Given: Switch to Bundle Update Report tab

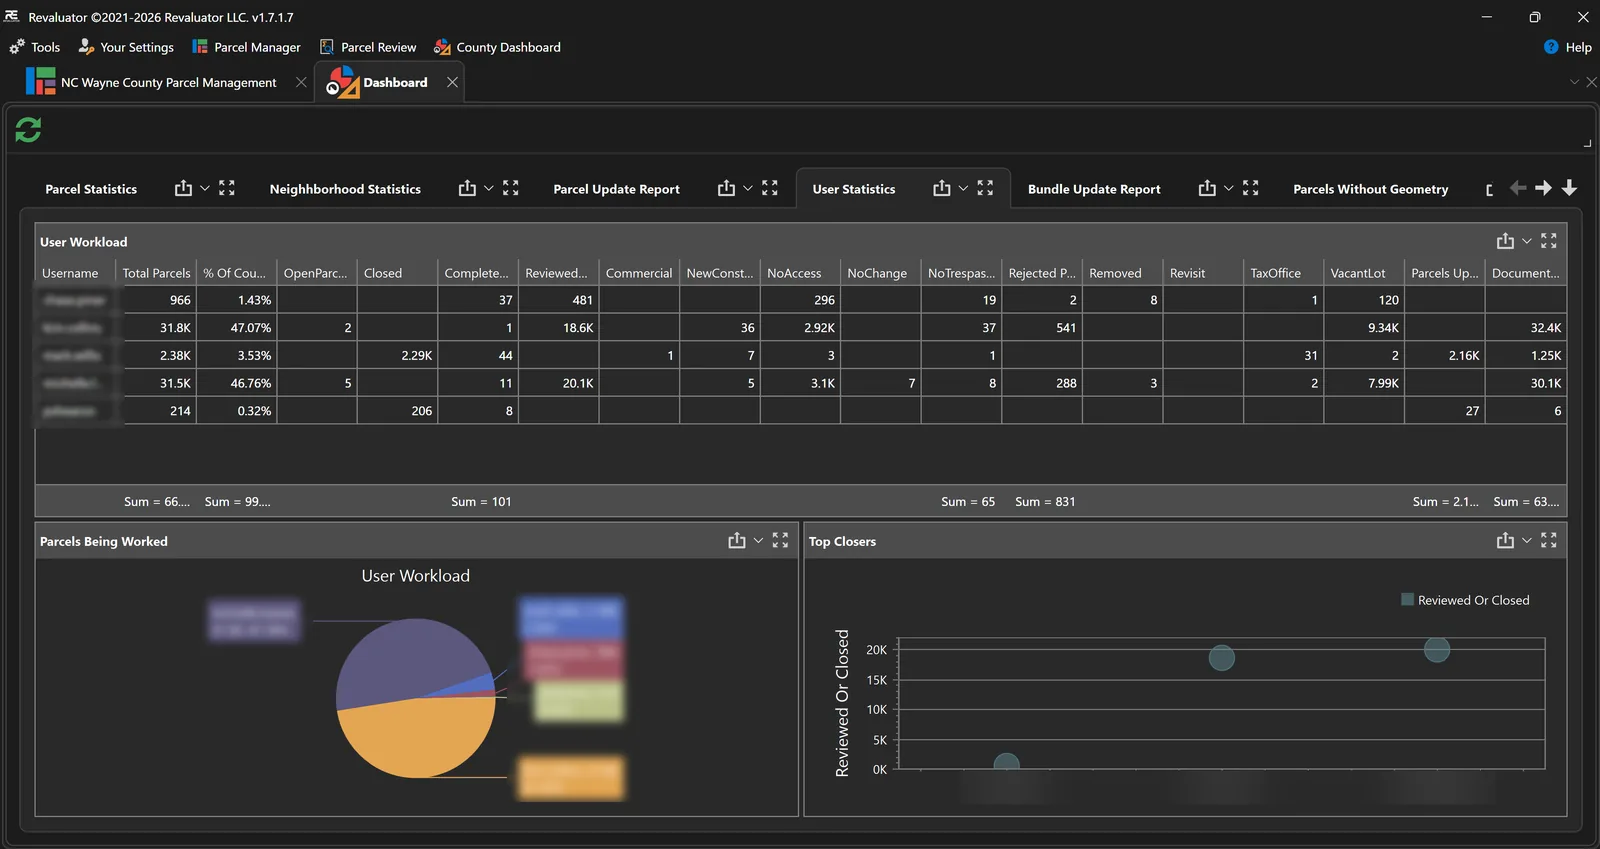Looking at the screenshot, I should pos(1094,189).
